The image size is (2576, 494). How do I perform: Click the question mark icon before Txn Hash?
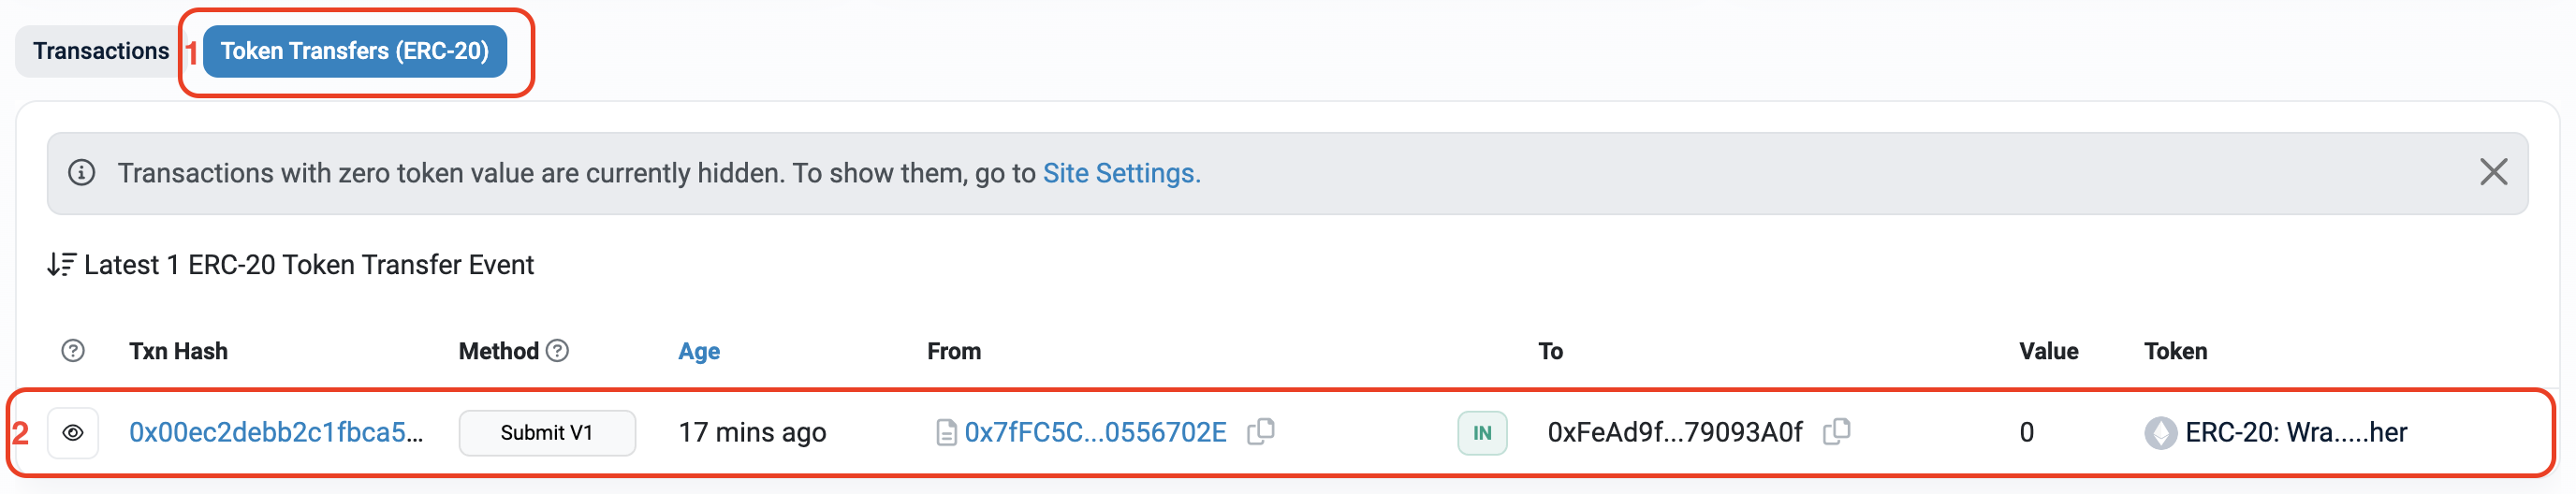tap(73, 351)
